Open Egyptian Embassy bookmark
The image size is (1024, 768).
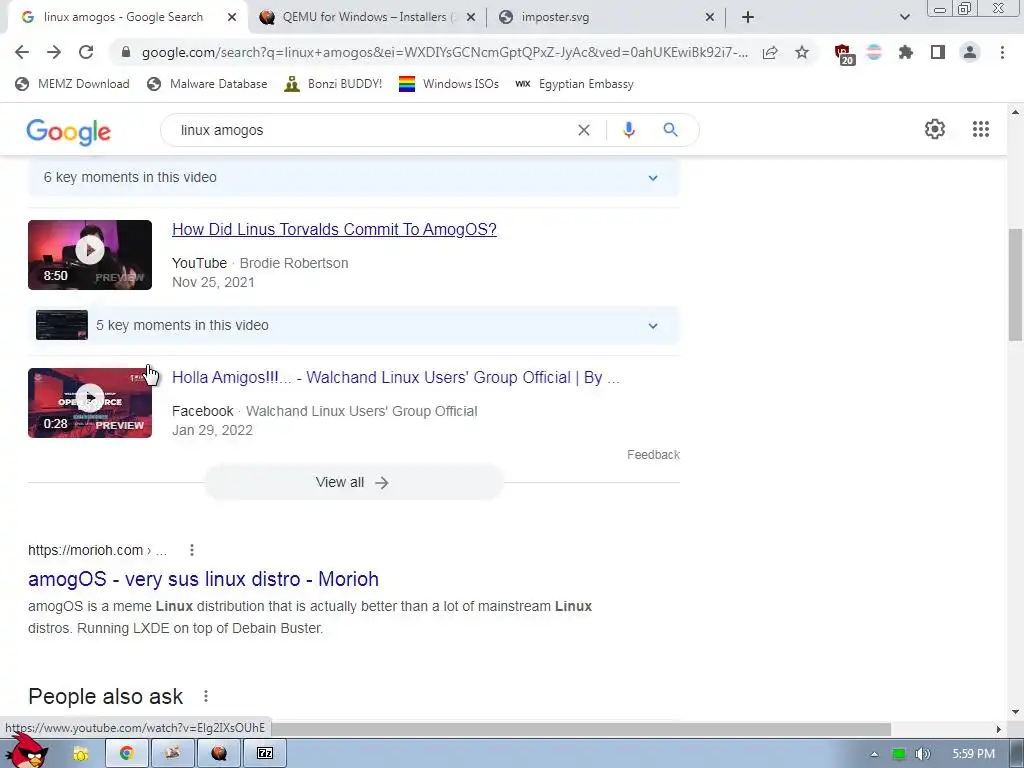pyautogui.click(x=575, y=84)
